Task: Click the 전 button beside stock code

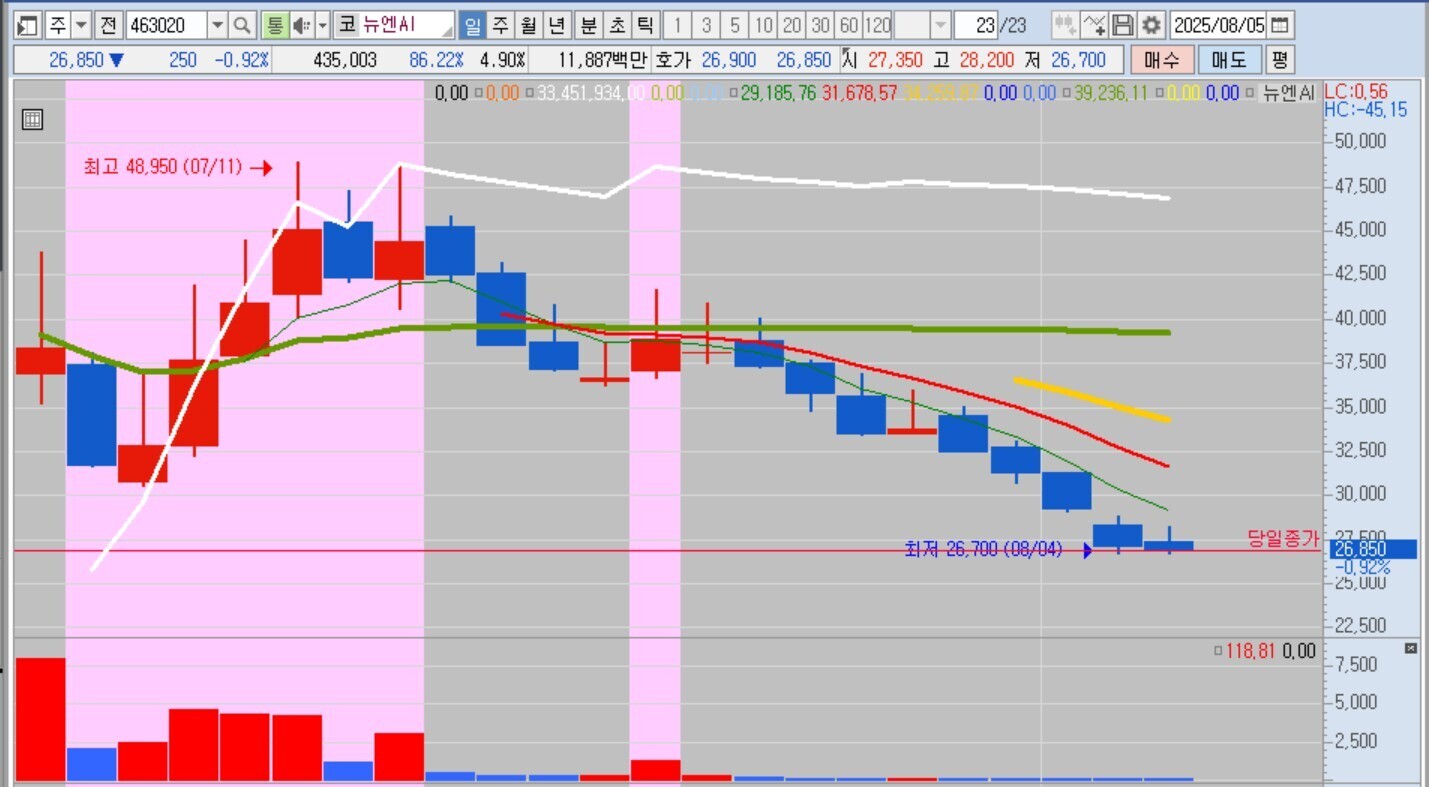Action: (109, 25)
